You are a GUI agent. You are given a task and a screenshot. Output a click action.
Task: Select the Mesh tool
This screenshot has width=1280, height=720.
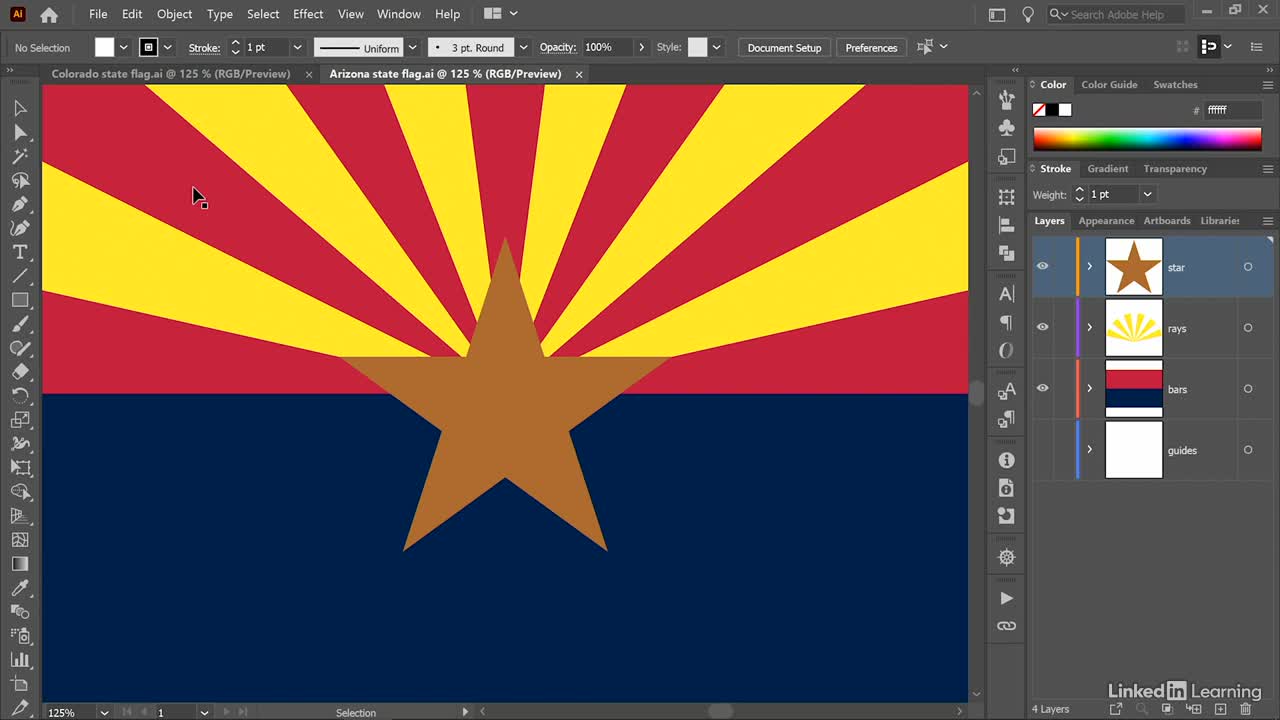tap(20, 540)
